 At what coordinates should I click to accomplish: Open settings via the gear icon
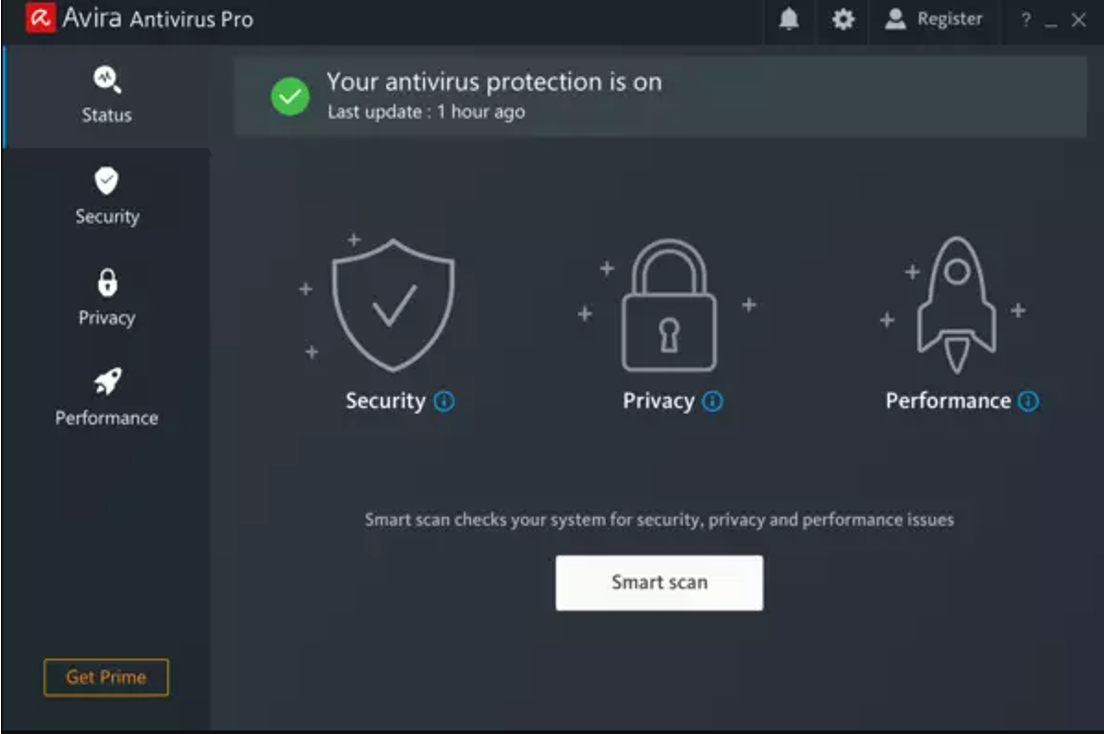pos(843,19)
